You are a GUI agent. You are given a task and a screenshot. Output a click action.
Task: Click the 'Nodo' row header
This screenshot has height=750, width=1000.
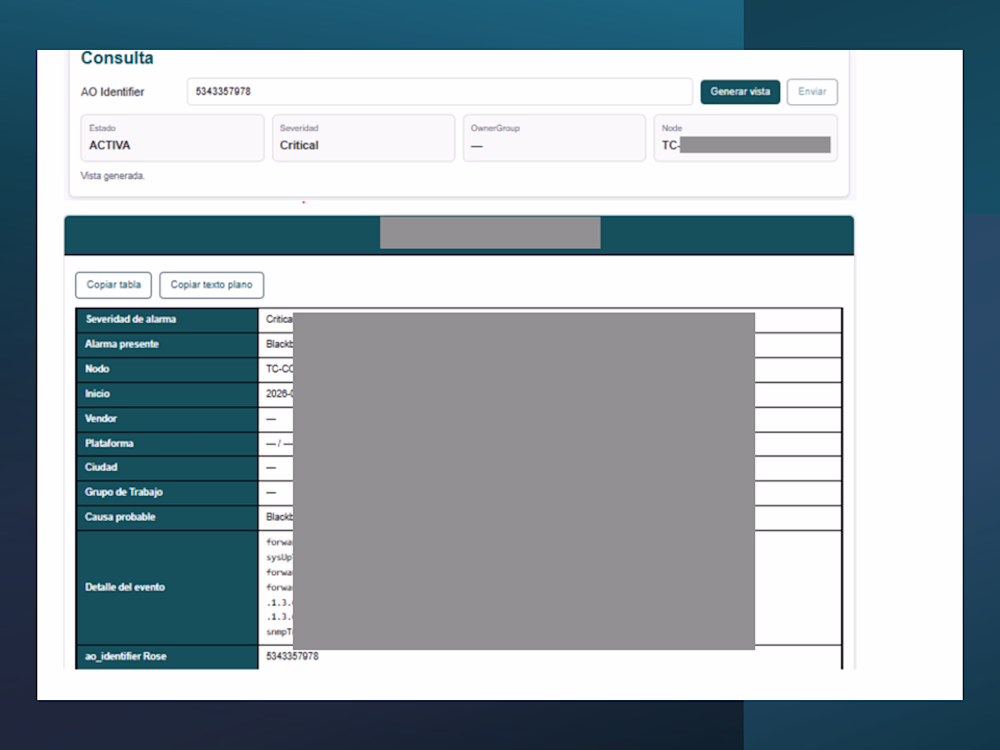pos(167,369)
